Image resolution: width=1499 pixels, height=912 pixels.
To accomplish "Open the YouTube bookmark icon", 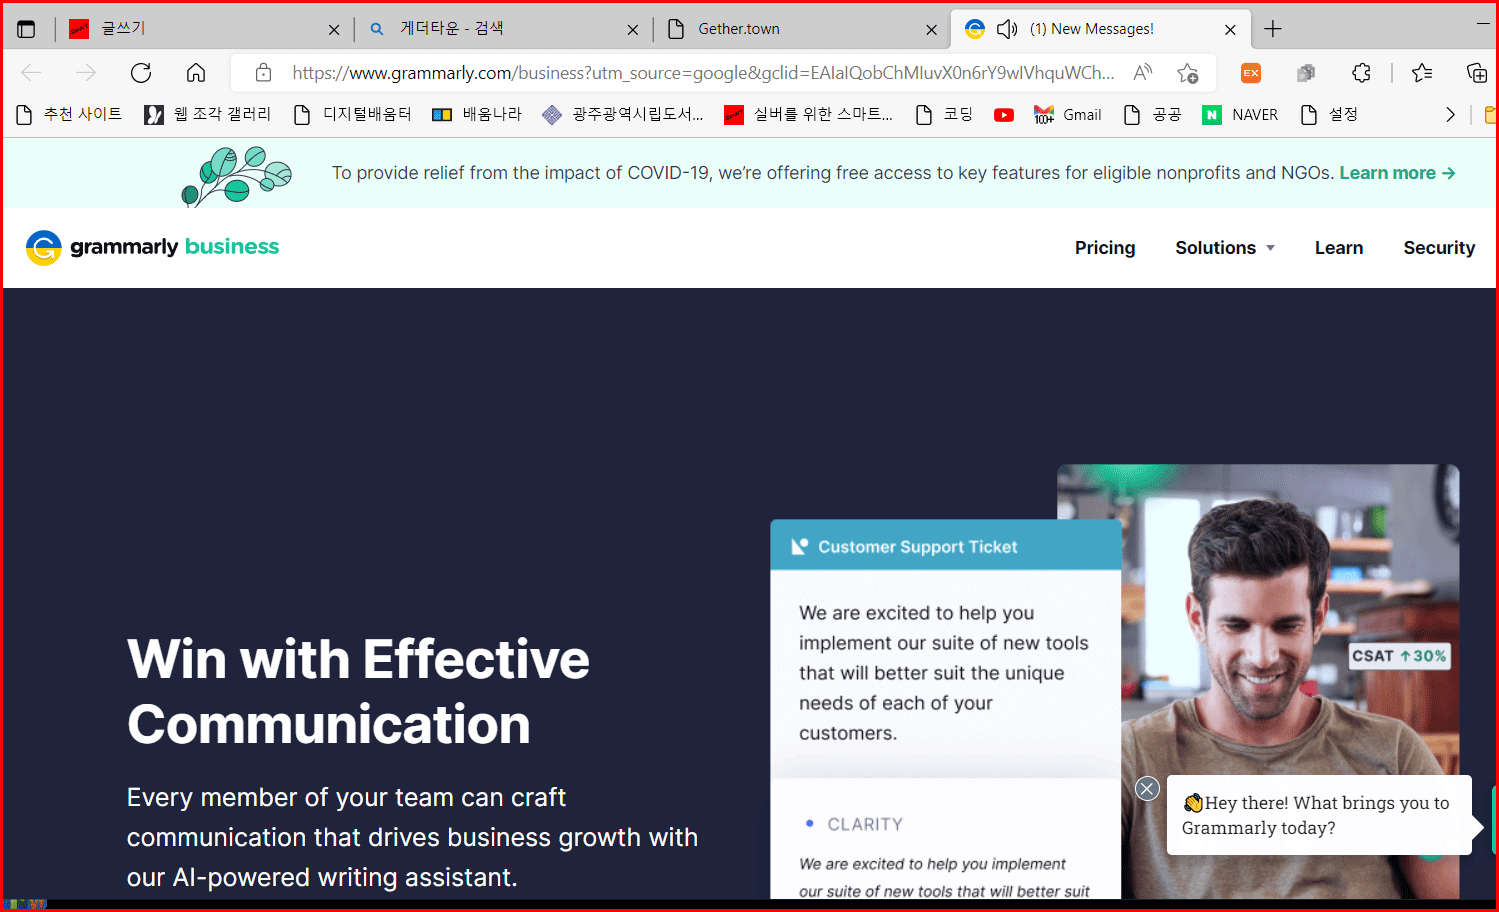I will 1004,115.
